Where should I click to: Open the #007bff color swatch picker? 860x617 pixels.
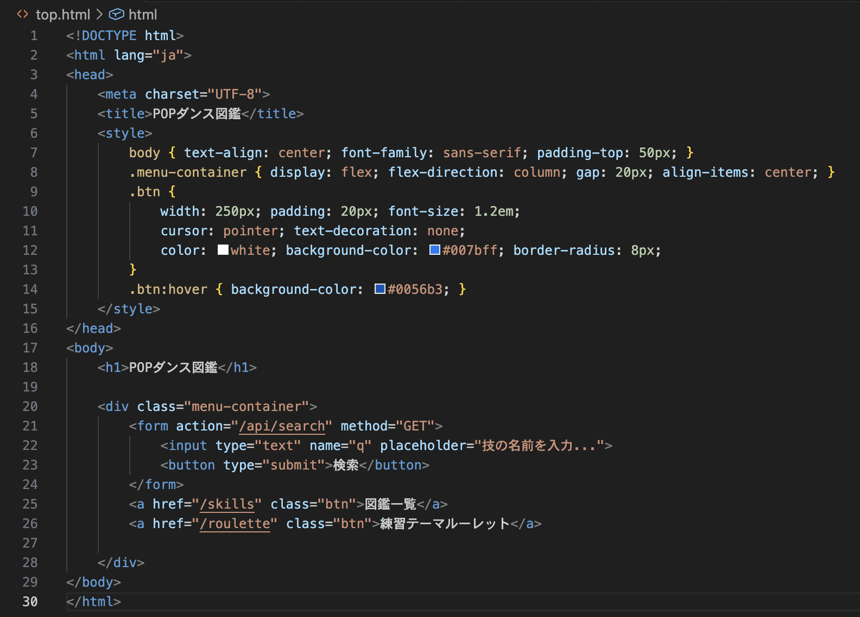pyautogui.click(x=433, y=250)
